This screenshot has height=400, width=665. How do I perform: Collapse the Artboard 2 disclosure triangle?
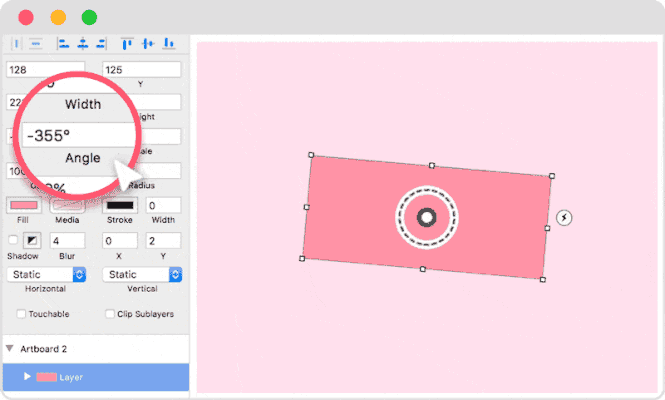pos(9,348)
